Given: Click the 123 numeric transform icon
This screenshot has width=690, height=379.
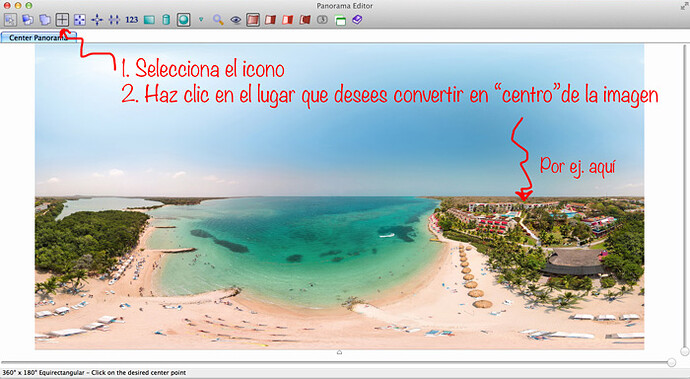Looking at the screenshot, I should pos(132,20).
